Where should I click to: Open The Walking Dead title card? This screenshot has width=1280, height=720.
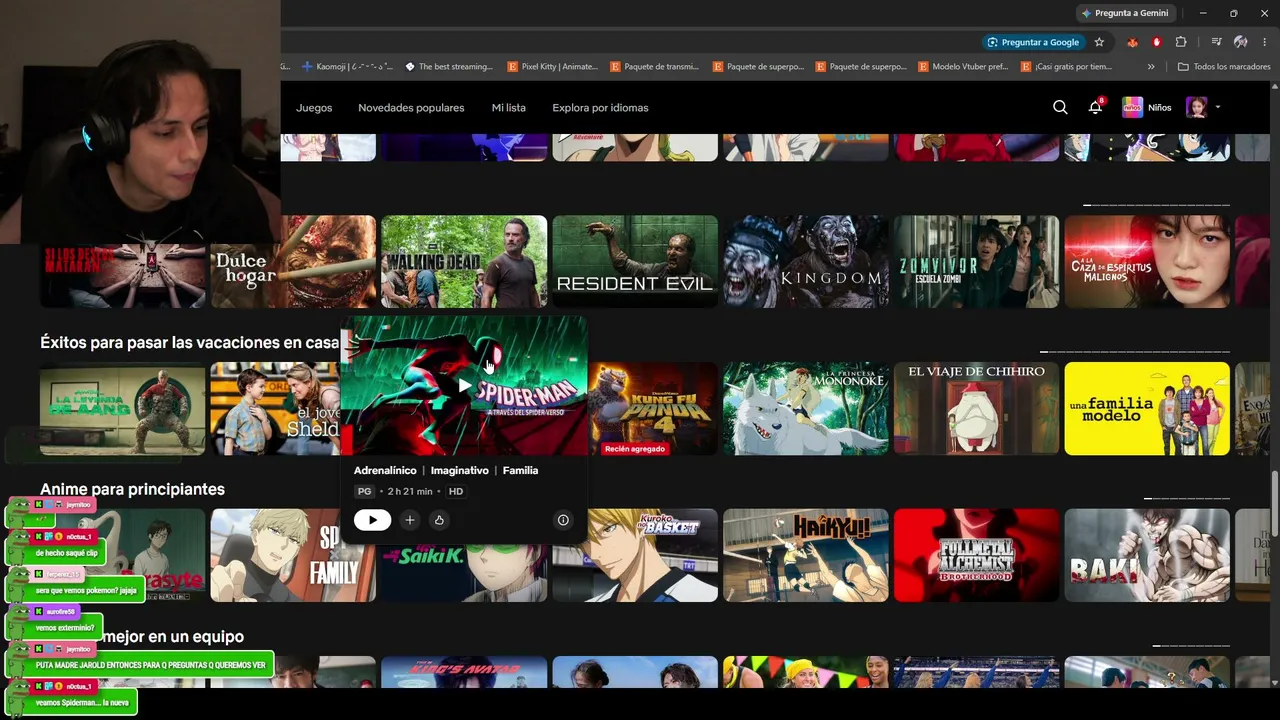tap(464, 261)
